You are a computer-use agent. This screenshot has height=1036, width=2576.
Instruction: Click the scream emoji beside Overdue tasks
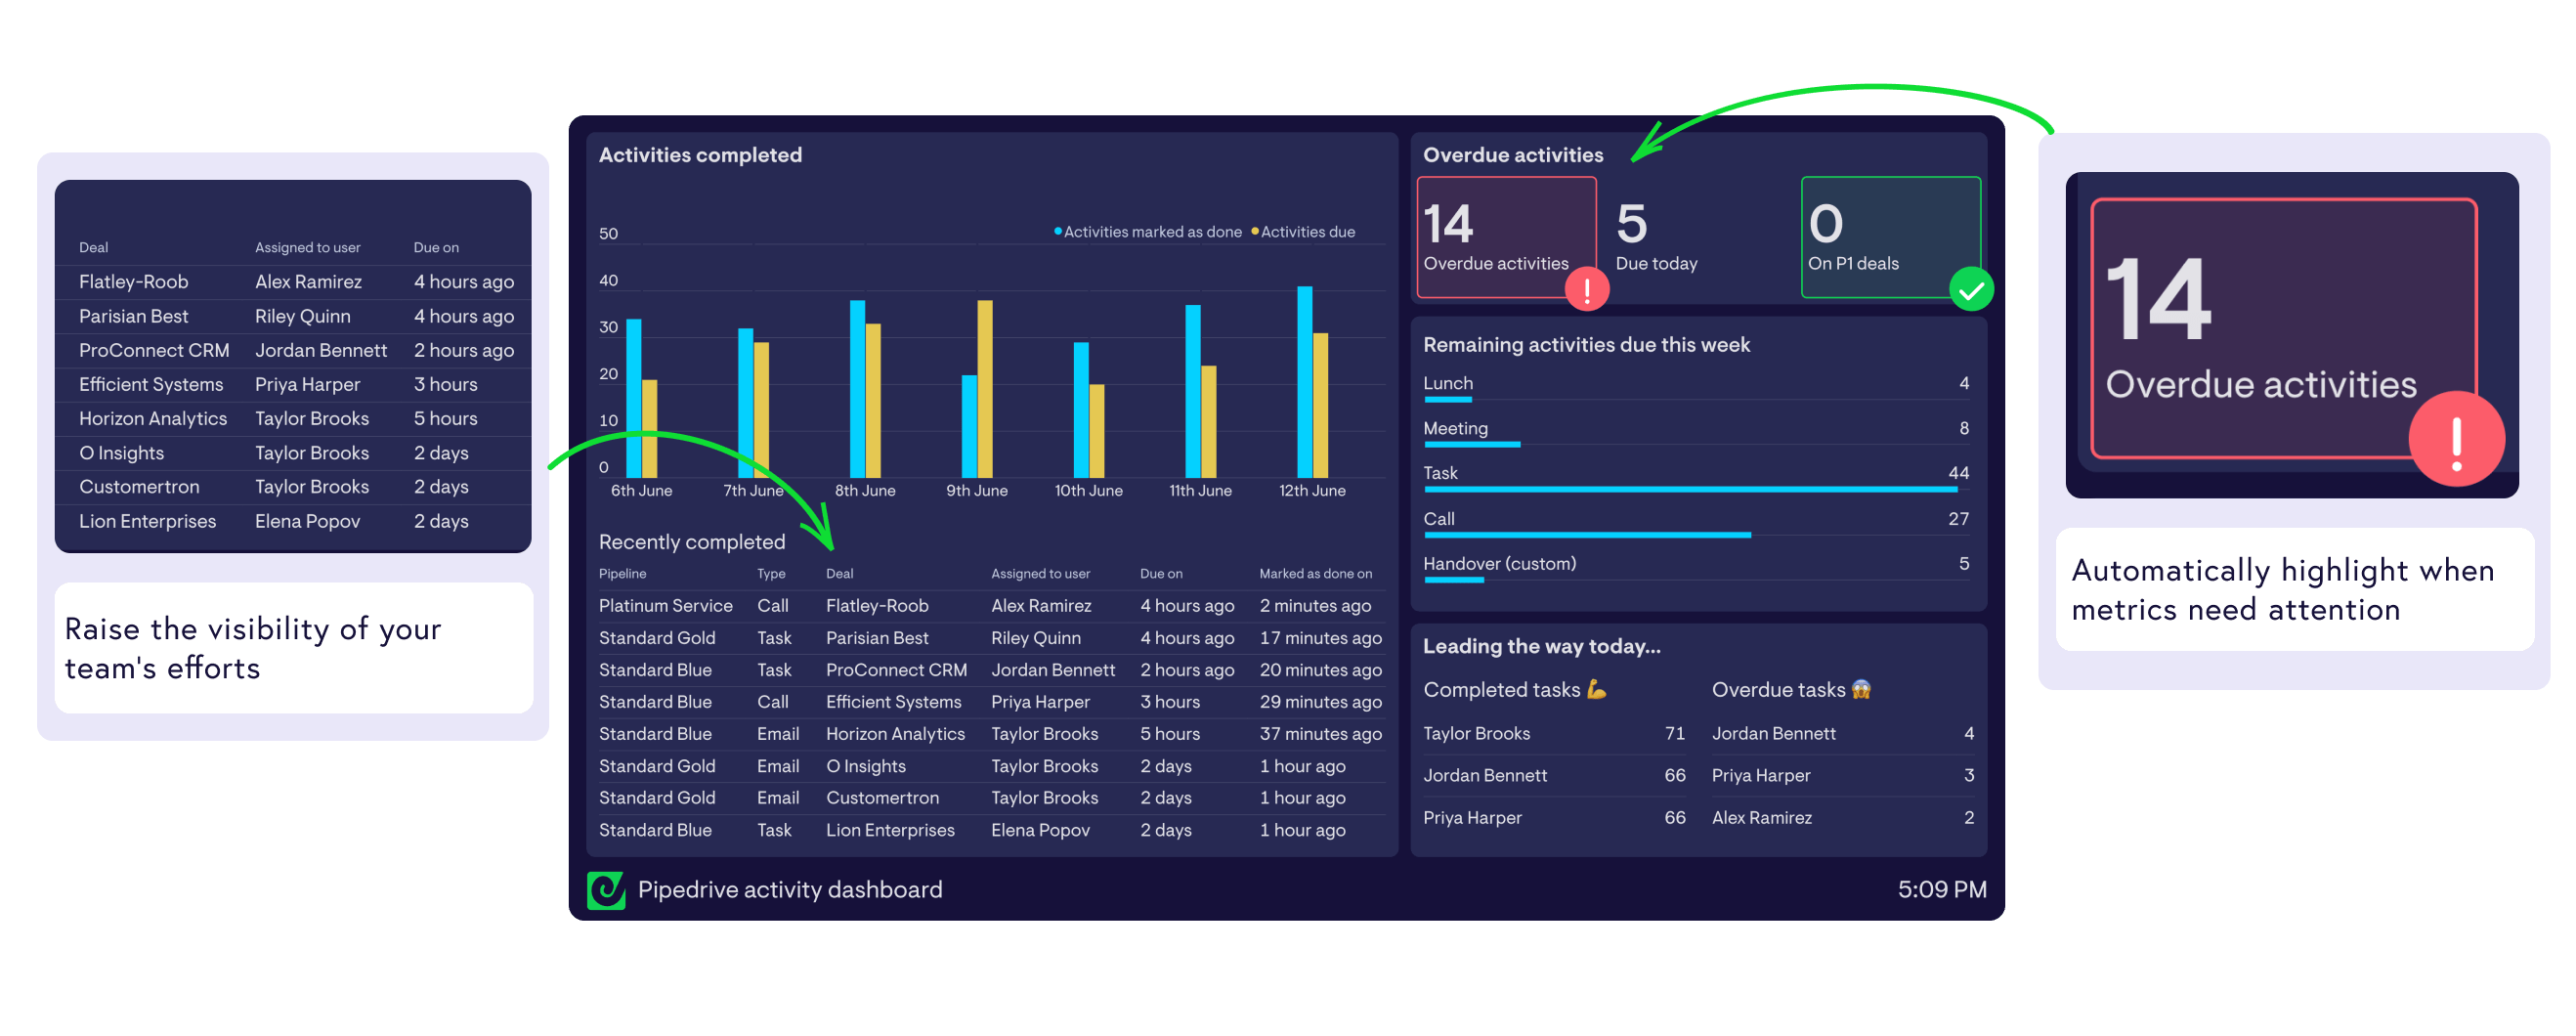[1861, 690]
